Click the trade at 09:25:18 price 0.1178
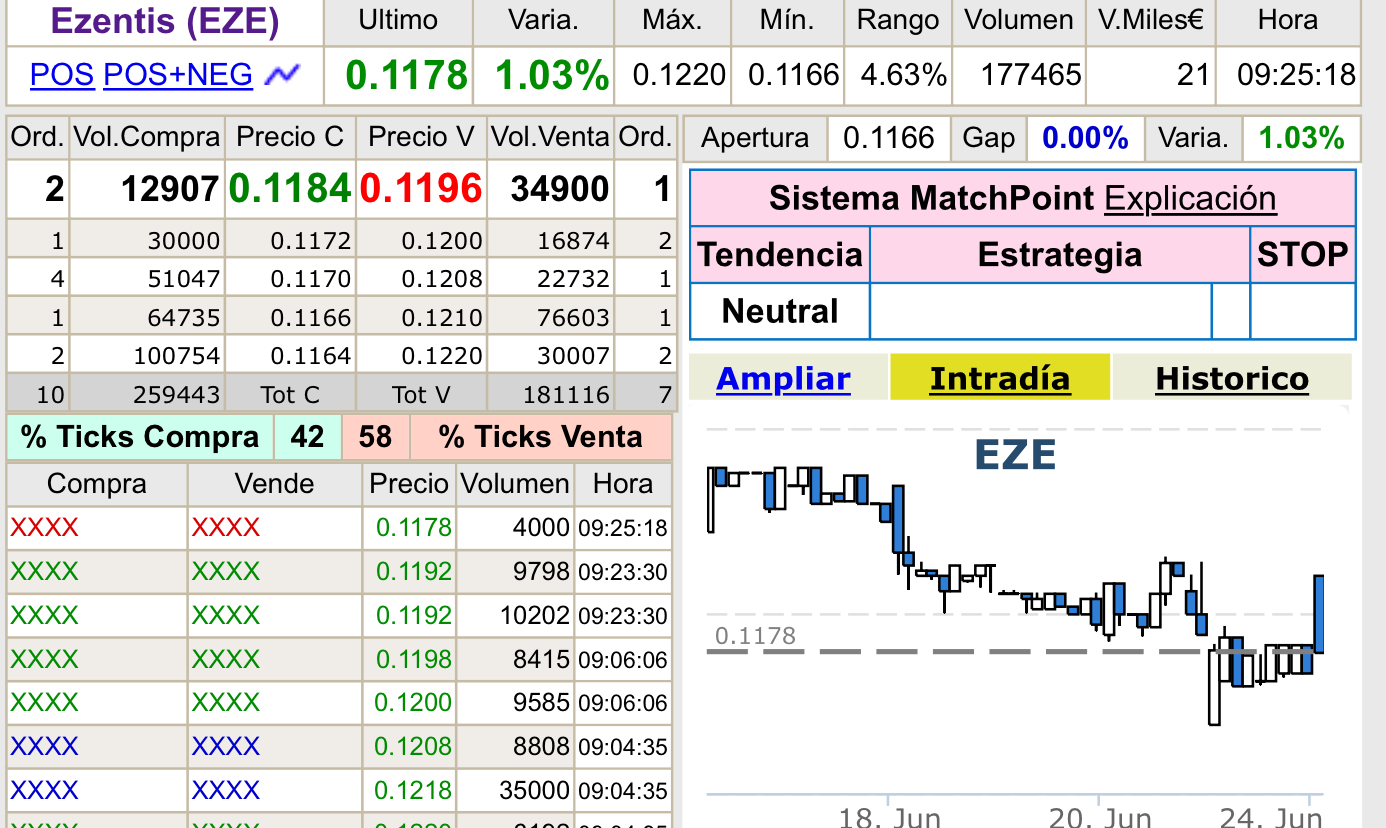Viewport: 1386px width, 828px height. coord(414,527)
